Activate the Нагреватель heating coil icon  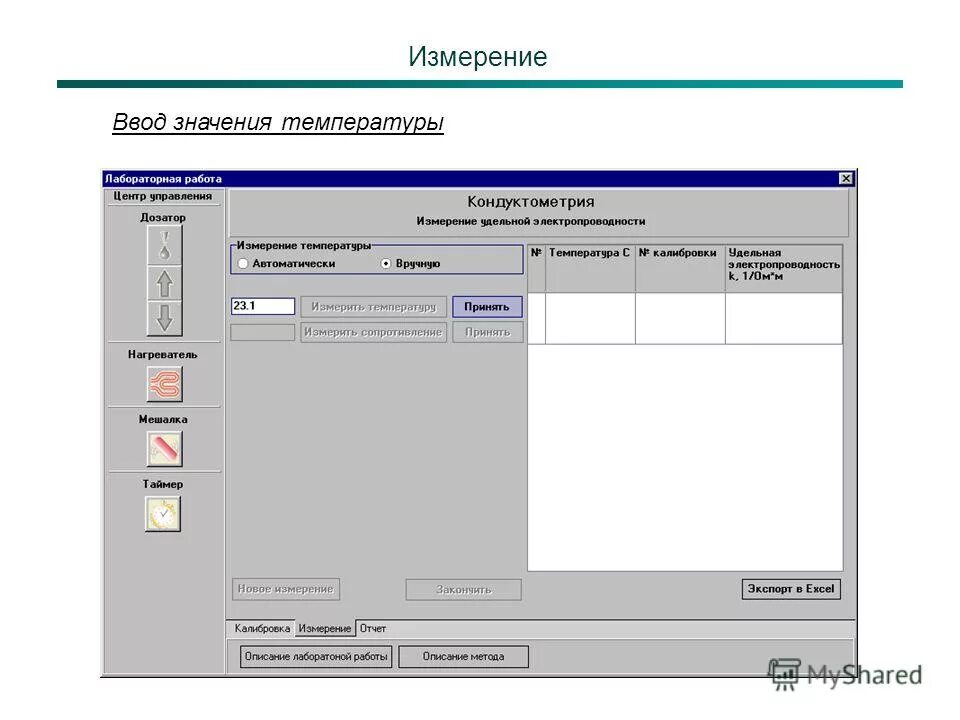tap(163, 384)
